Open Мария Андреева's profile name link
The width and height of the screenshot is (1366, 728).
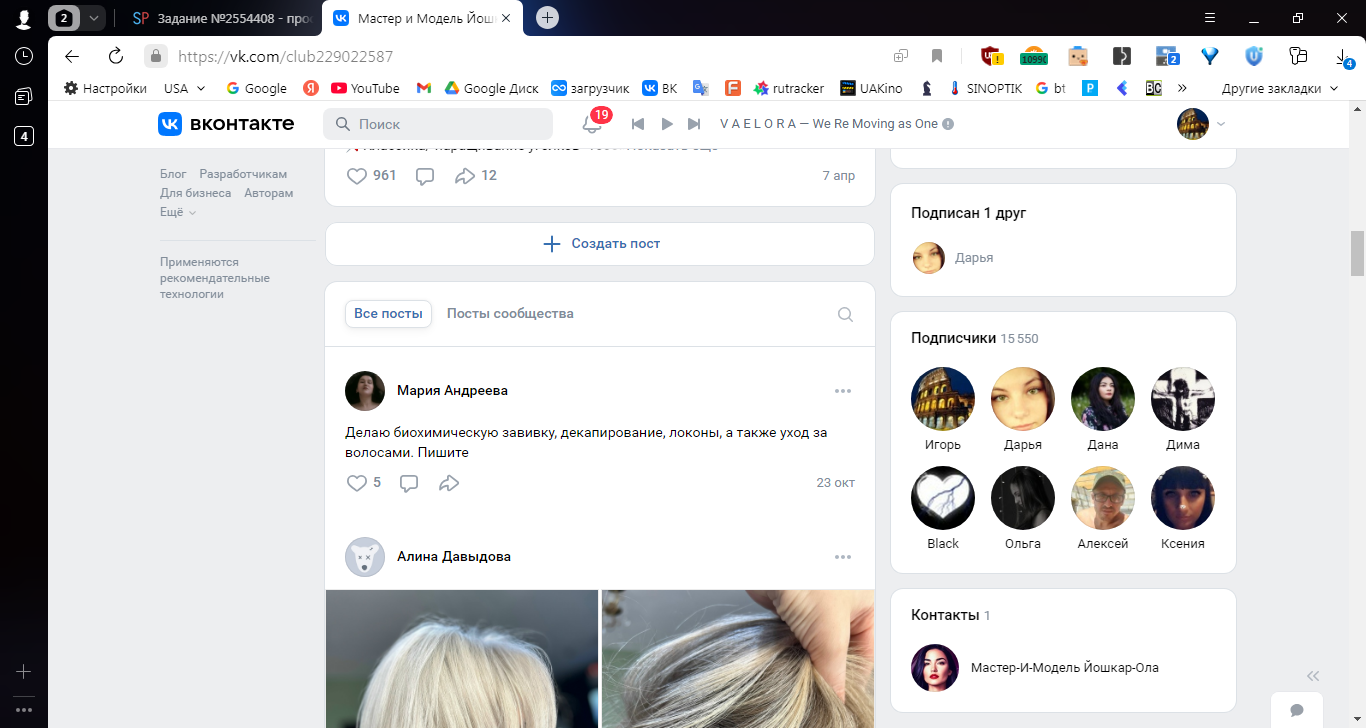pos(452,391)
